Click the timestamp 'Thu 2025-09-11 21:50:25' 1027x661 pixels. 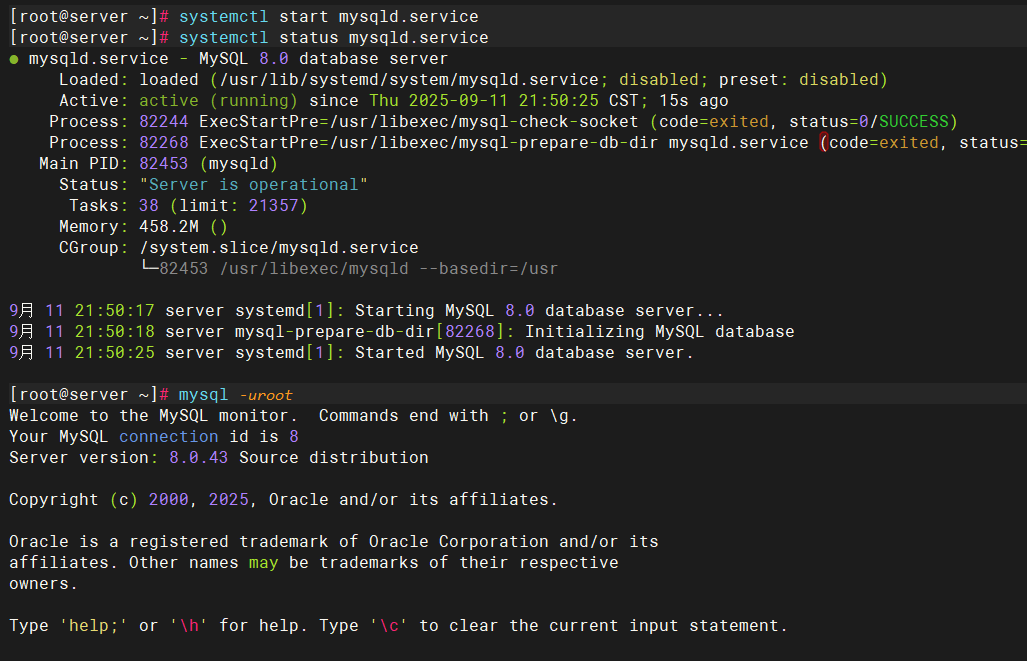pyautogui.click(x=484, y=100)
